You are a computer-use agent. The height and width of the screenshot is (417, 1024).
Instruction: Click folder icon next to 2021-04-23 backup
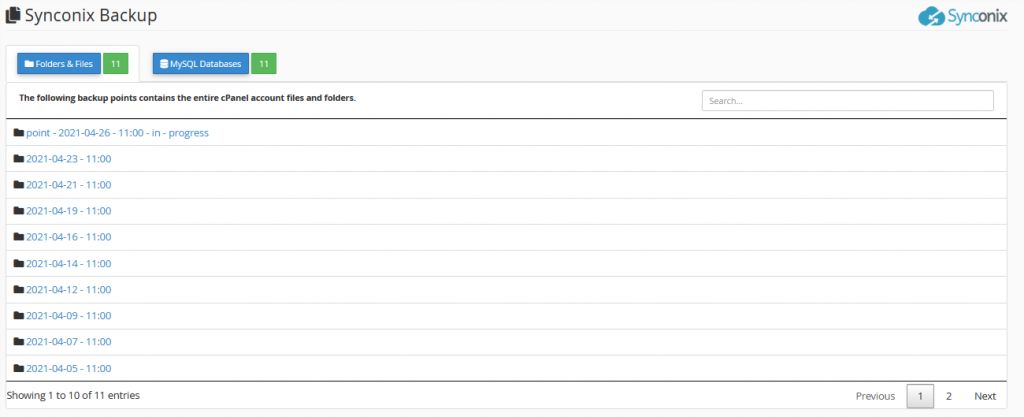[x=19, y=159]
